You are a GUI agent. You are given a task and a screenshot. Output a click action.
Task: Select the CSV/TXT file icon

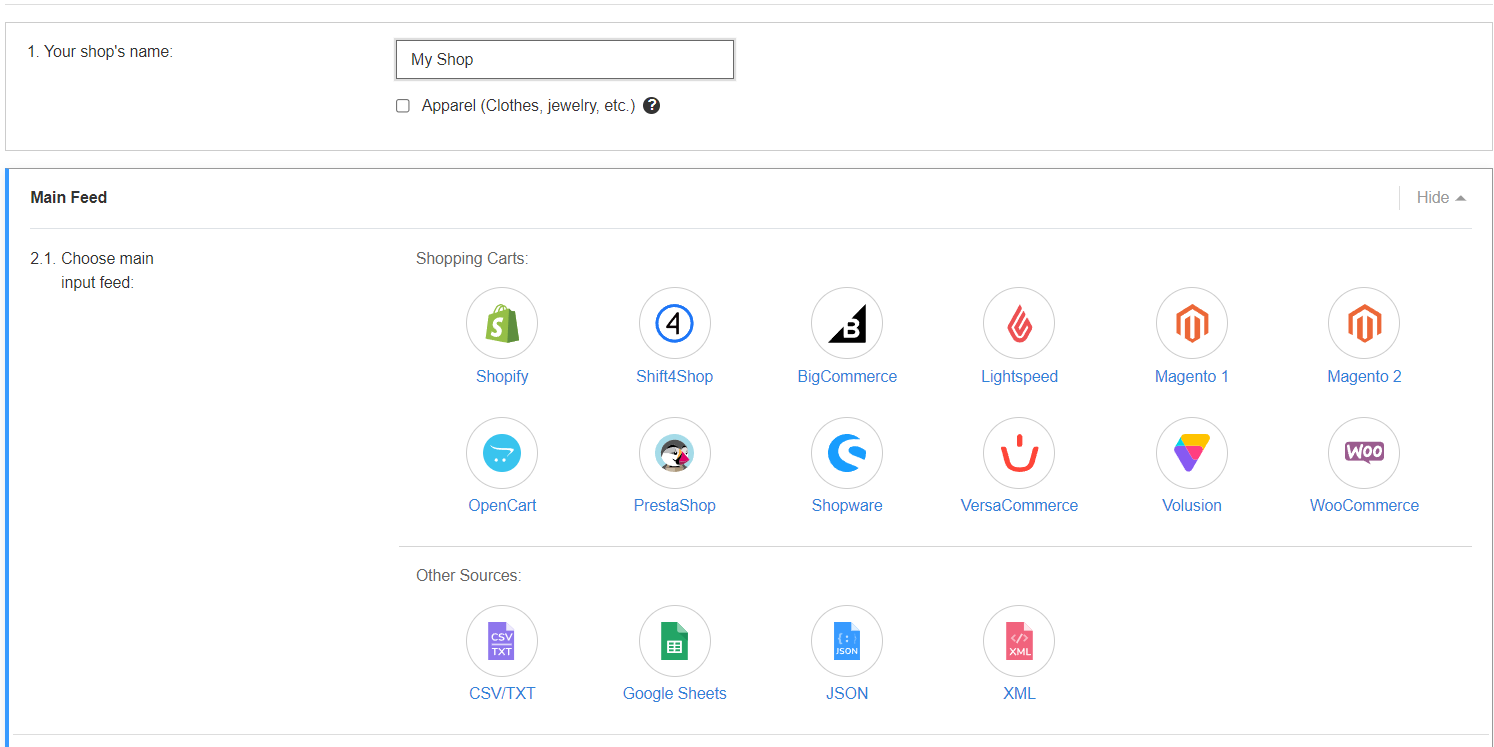click(502, 641)
